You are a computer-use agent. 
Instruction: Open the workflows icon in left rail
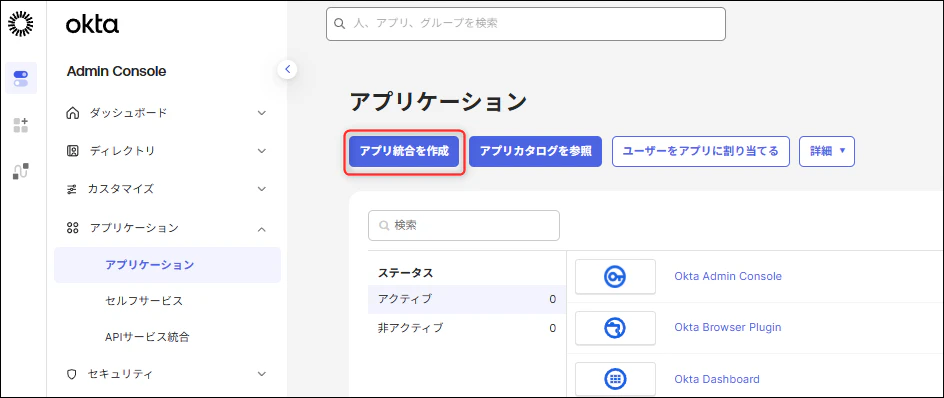point(21,171)
